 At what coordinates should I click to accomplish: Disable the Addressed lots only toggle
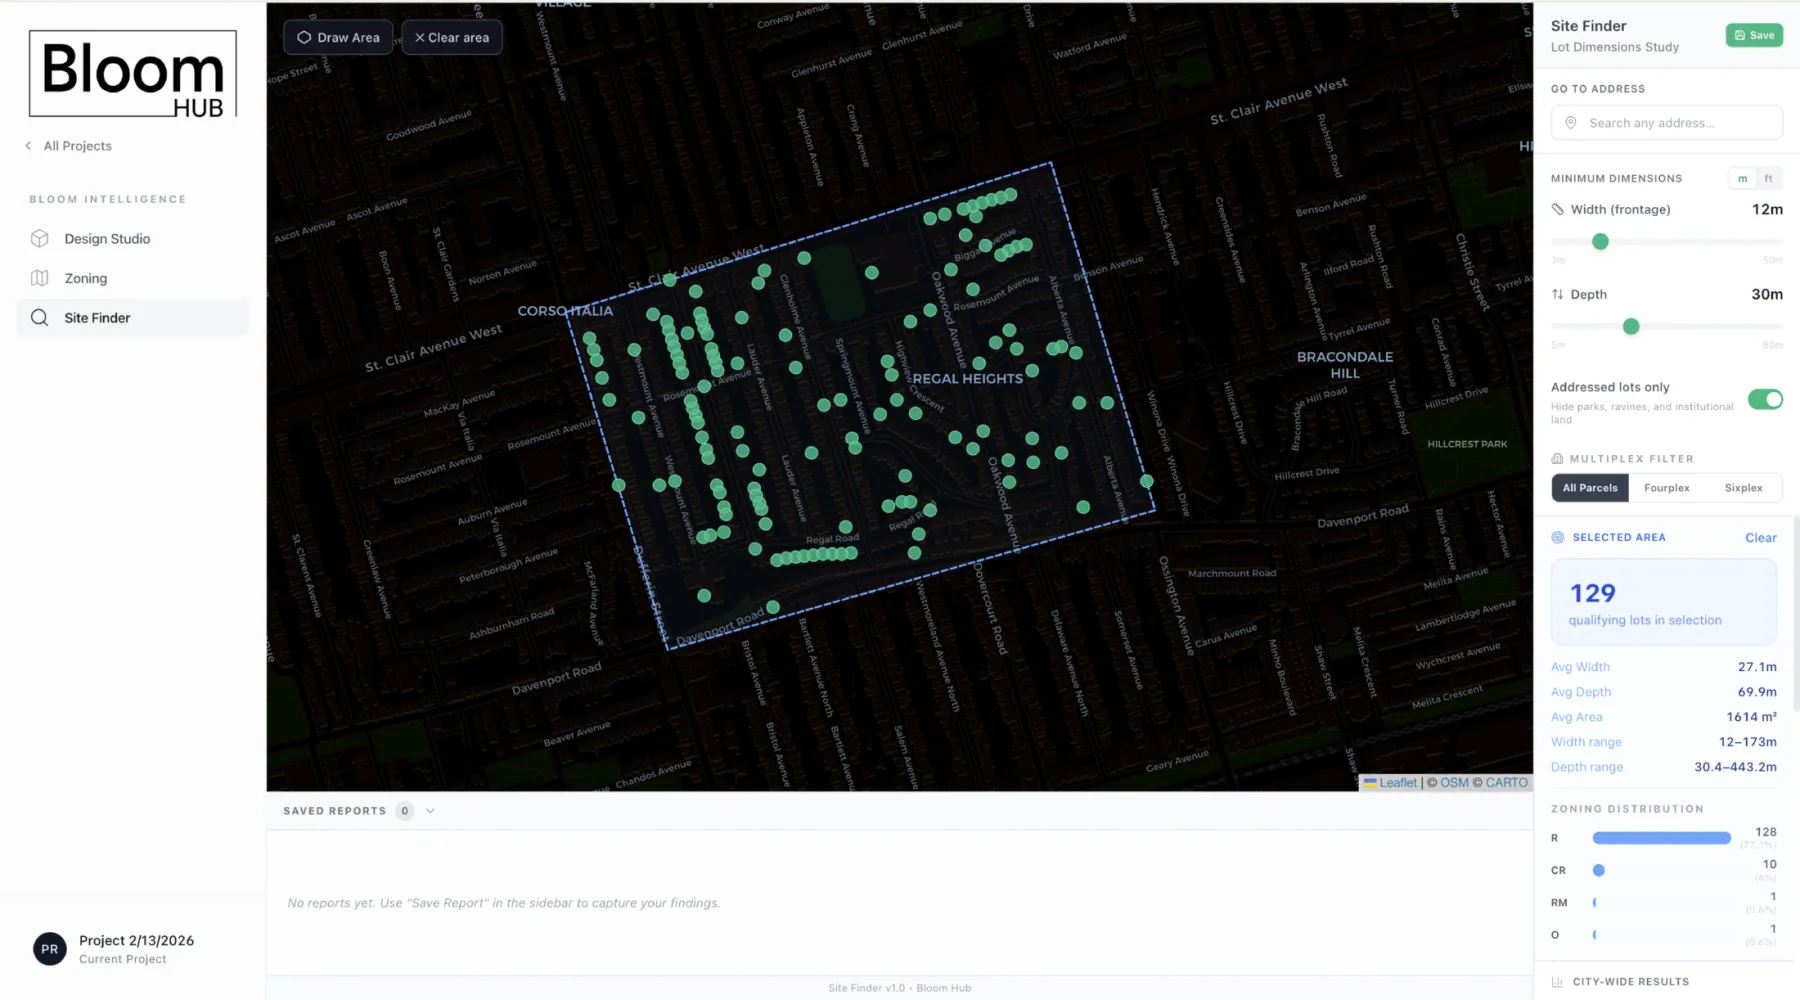[1765, 399]
